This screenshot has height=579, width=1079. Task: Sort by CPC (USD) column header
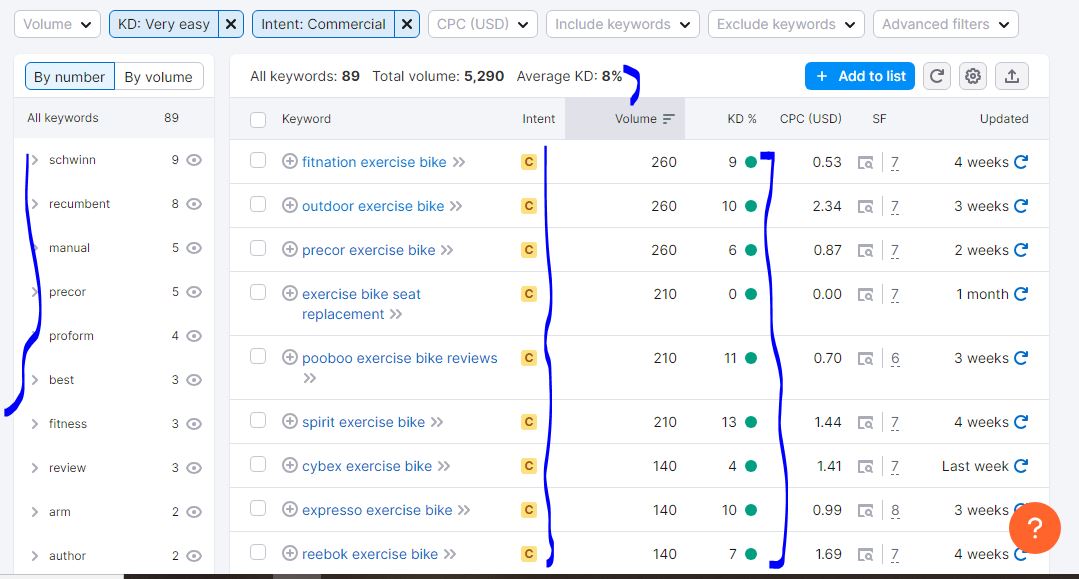pos(811,119)
